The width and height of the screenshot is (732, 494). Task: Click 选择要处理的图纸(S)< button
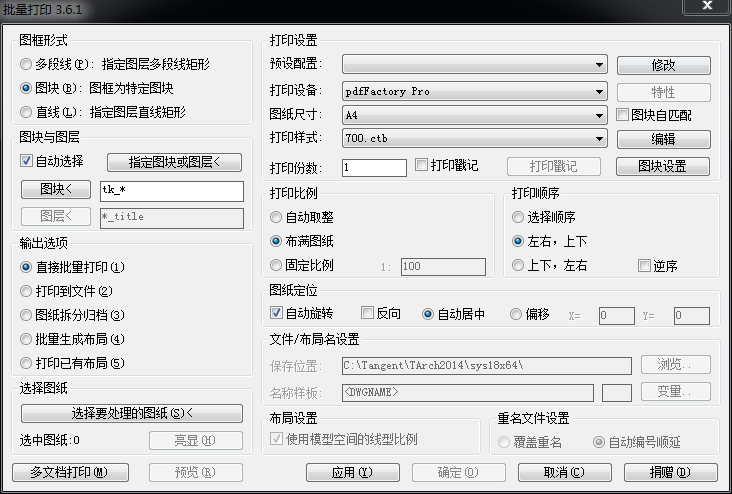pyautogui.click(x=132, y=413)
